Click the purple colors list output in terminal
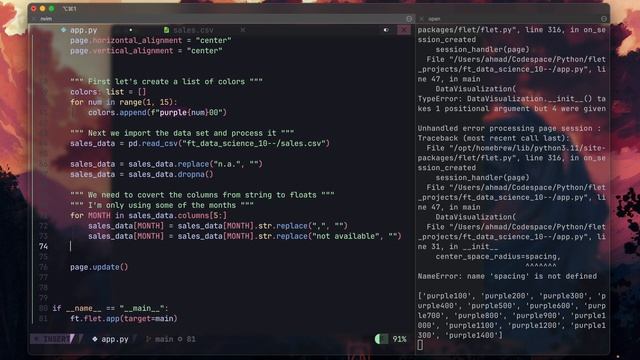Image resolution: width=640 pixels, height=360 pixels. 512,316
